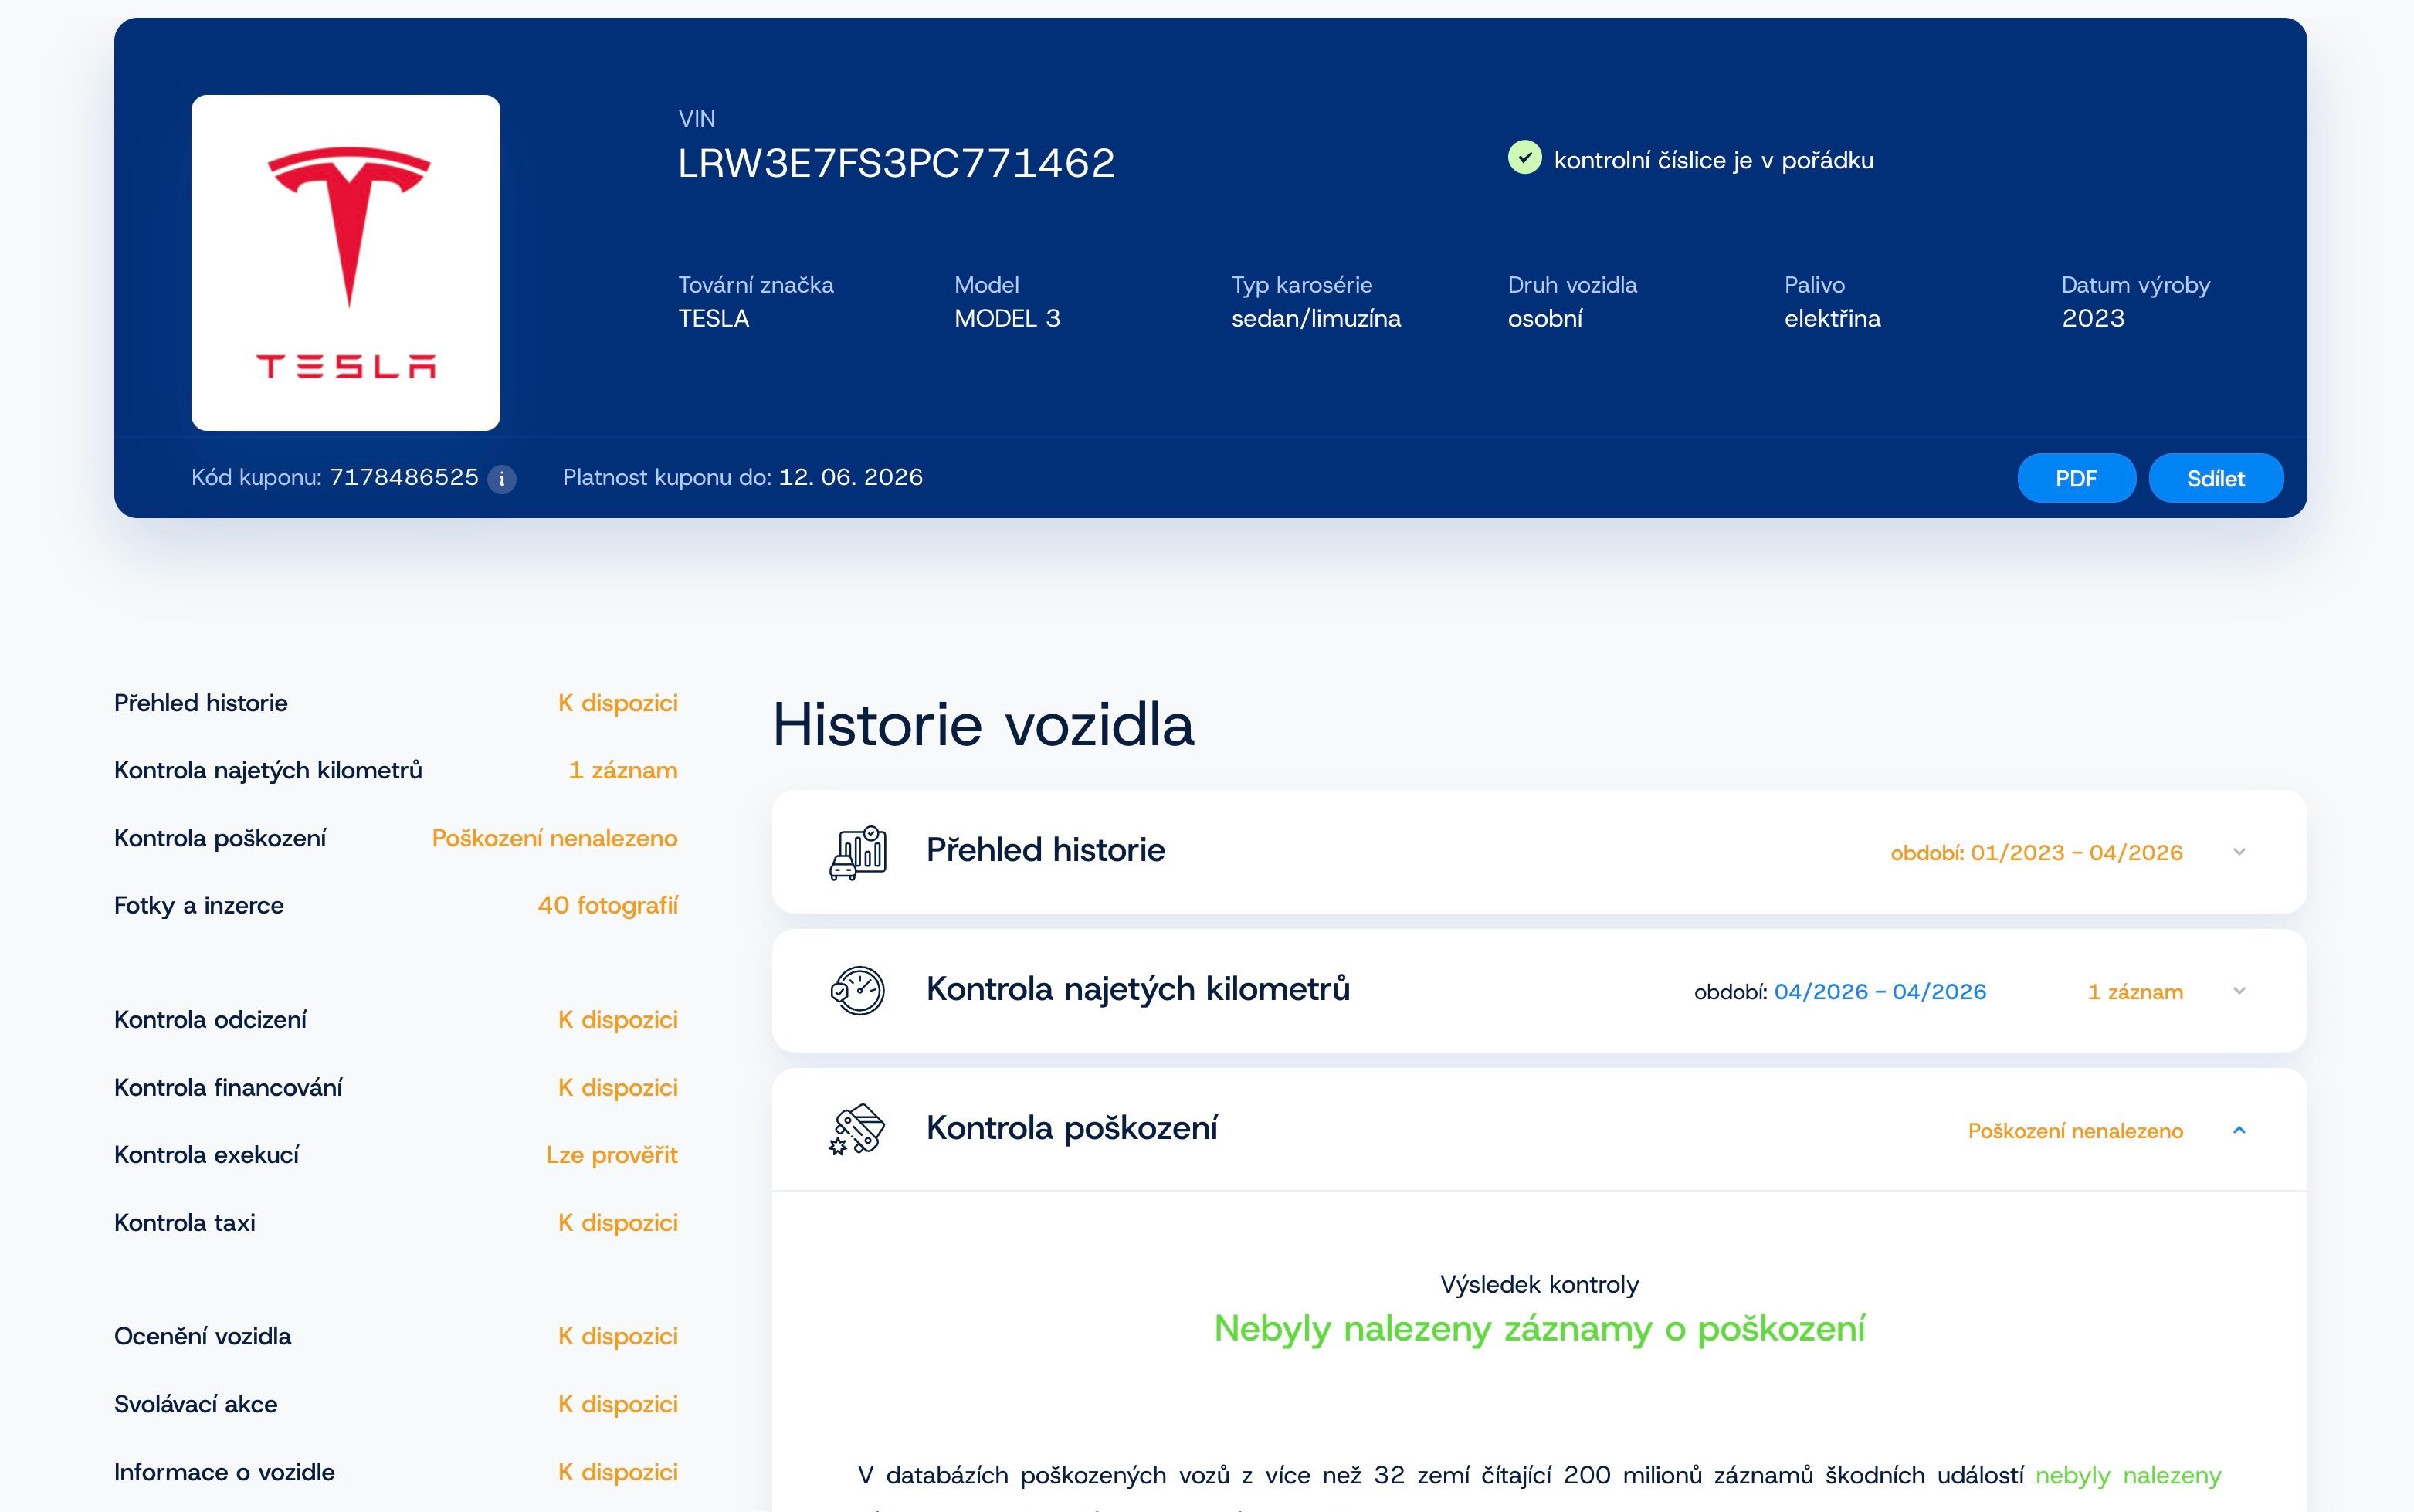Viewport: 2414px width, 1512px height.
Task: Click the coupon code info icon
Action: (502, 479)
